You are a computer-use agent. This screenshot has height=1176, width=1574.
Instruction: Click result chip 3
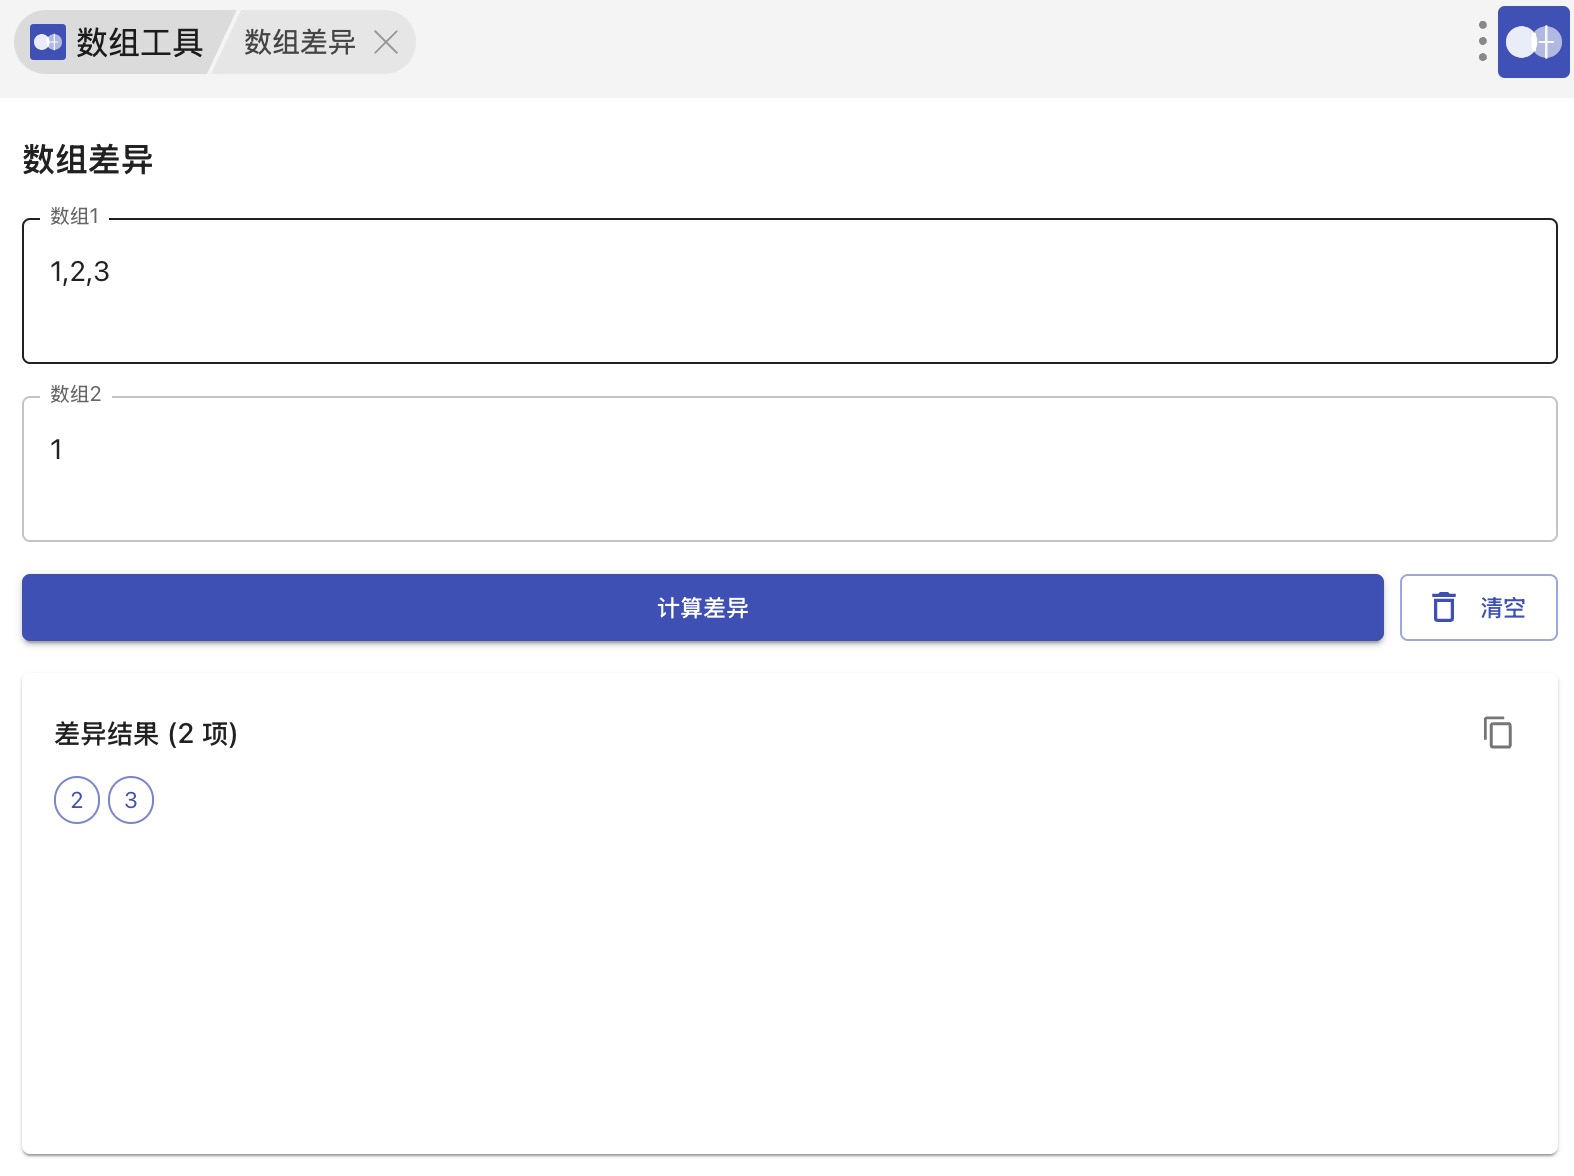coord(131,800)
